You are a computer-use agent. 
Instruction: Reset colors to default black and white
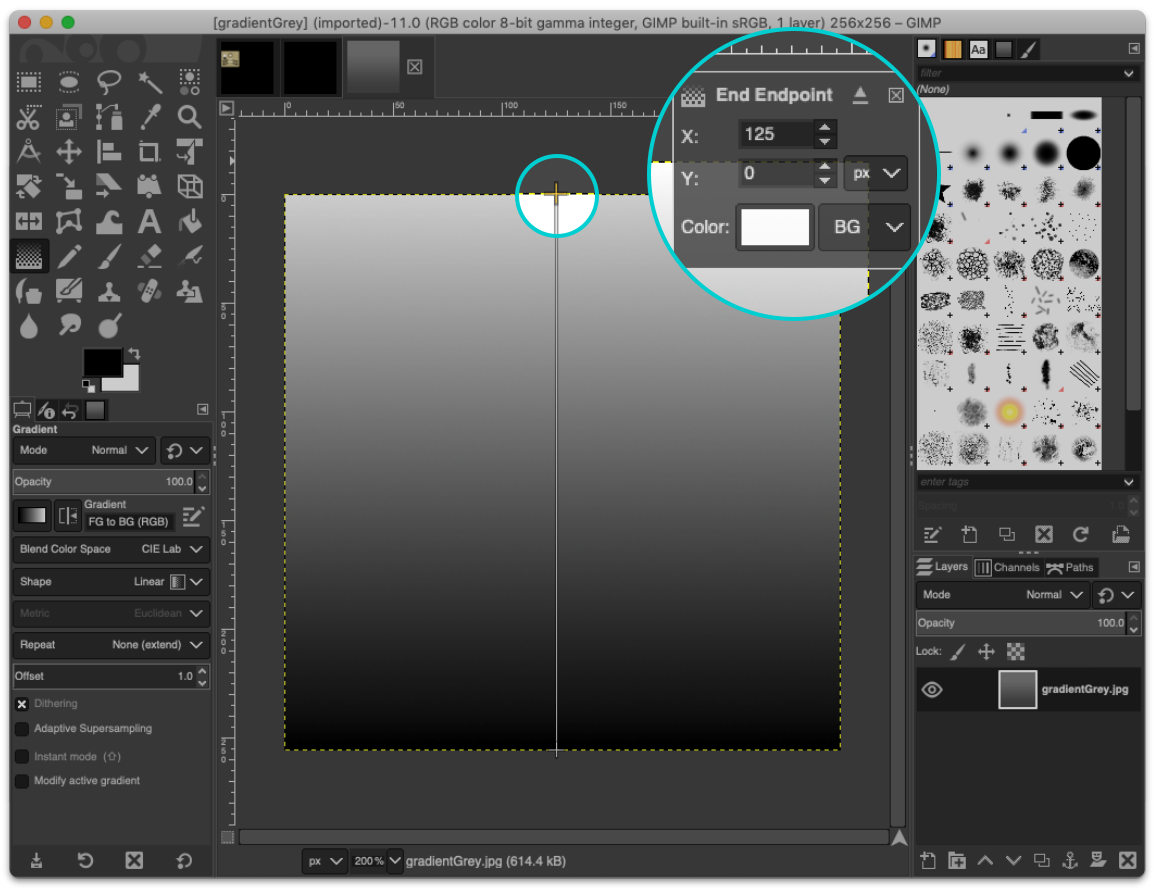click(88, 386)
